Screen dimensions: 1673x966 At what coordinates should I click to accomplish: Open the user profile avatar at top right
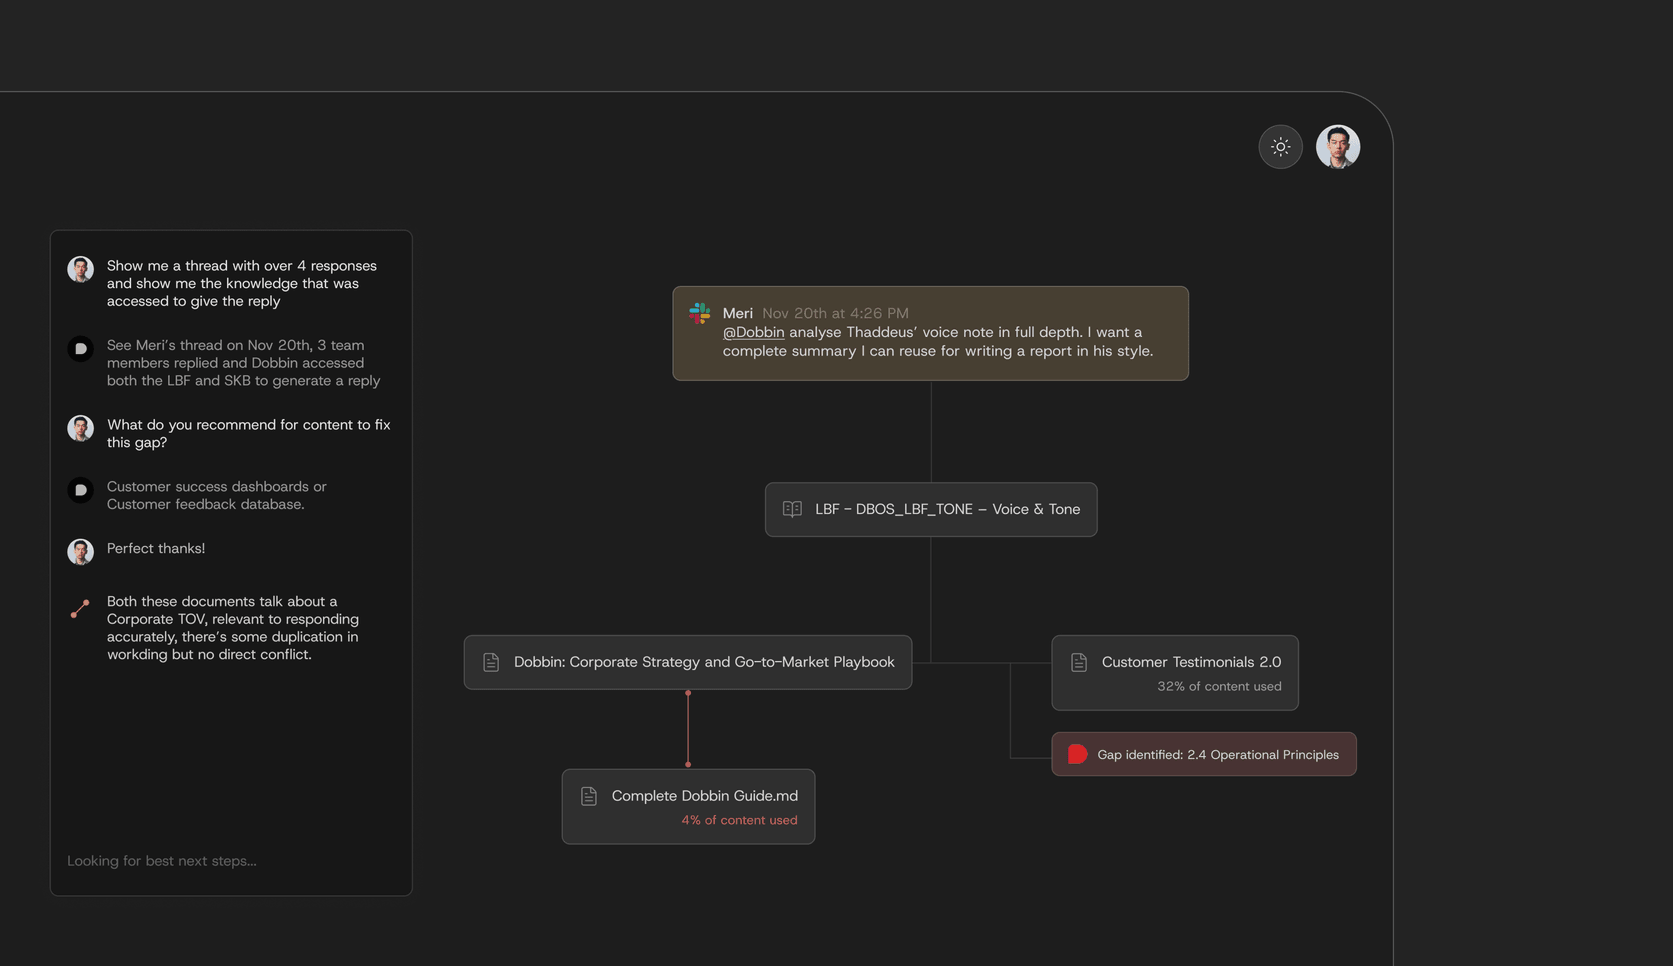click(x=1337, y=147)
